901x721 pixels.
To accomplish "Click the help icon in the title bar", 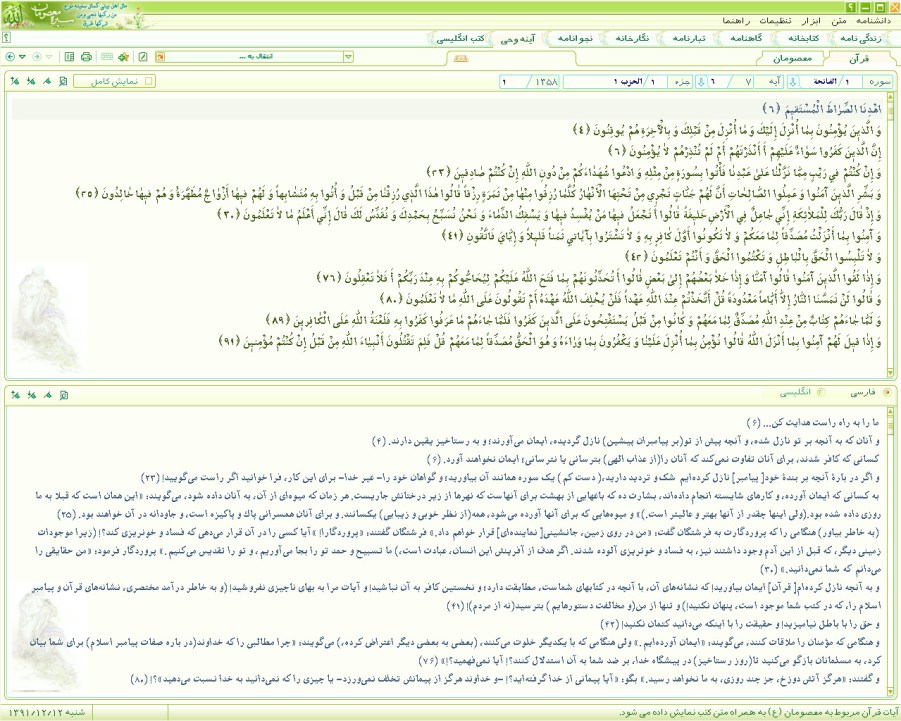I will (x=851, y=7).
